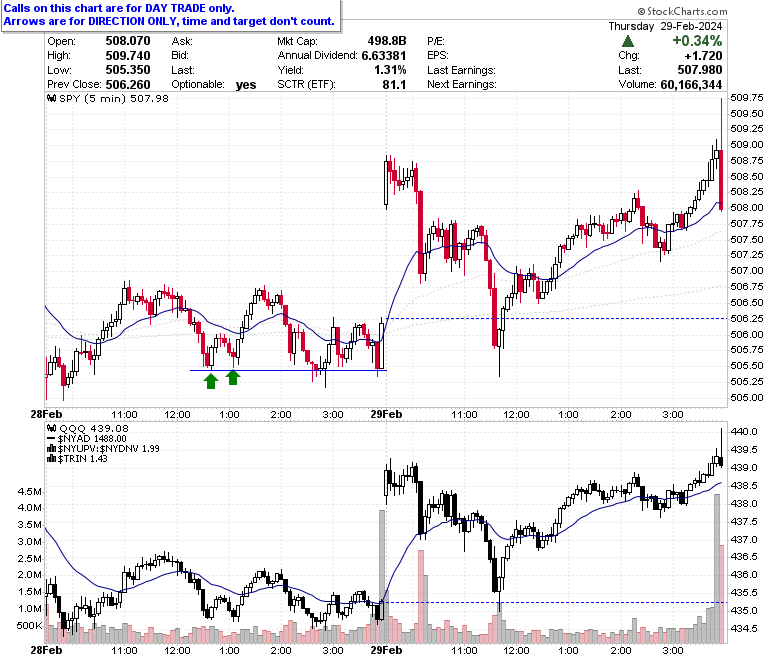Click the Last value 507.980
The width and height of the screenshot is (780, 659).
pyautogui.click(x=700, y=70)
